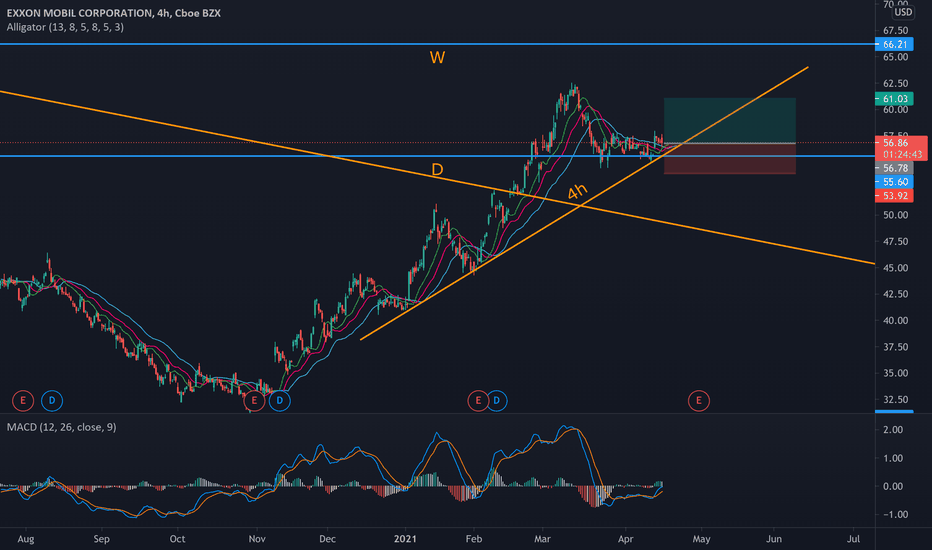The height and width of the screenshot is (550, 932).
Task: Click the green 61.03 target price label
Action: pyautogui.click(x=894, y=99)
